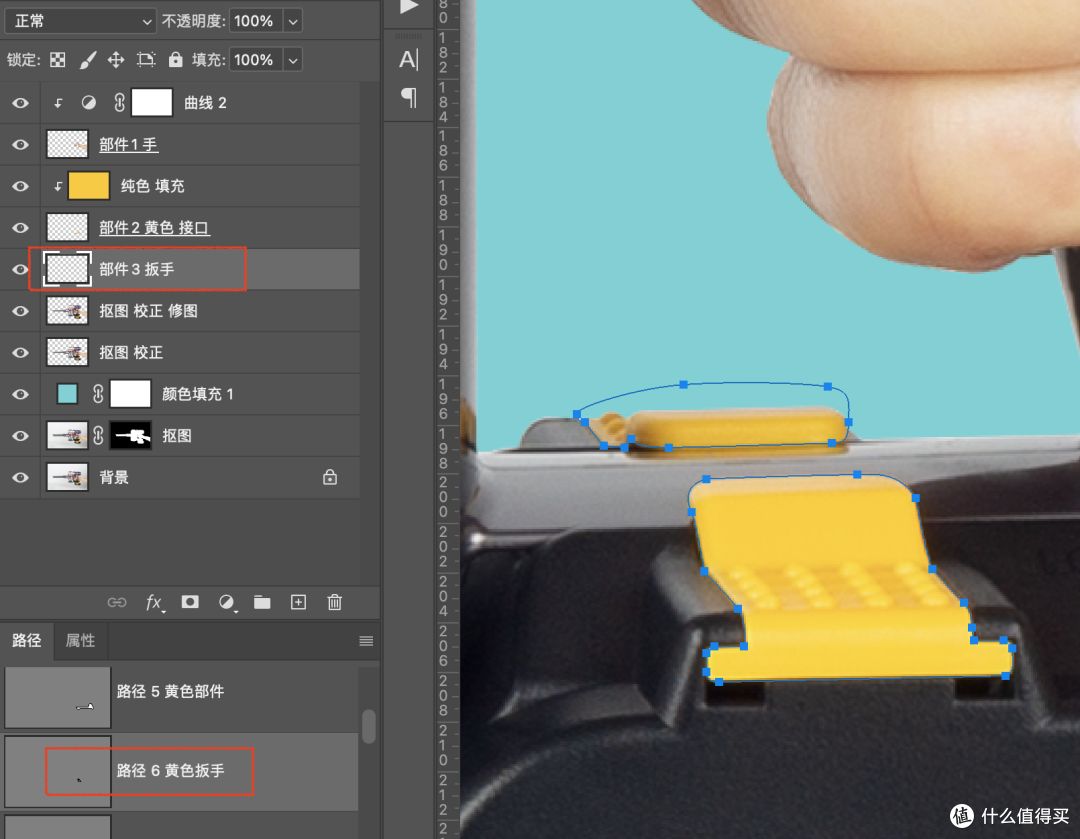Create a new layer with the plus icon
This screenshot has width=1080, height=839.
[x=298, y=602]
